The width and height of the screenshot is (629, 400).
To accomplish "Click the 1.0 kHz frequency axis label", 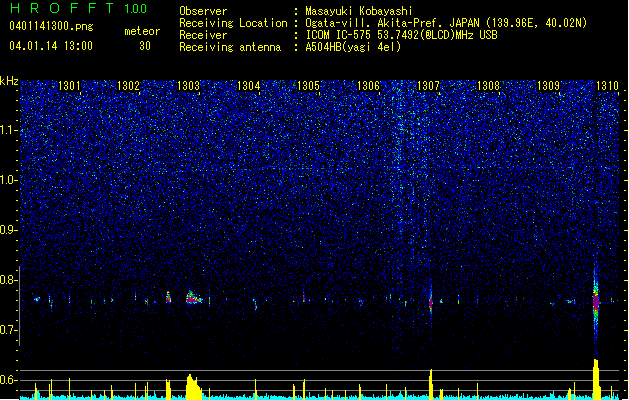I will [9, 181].
